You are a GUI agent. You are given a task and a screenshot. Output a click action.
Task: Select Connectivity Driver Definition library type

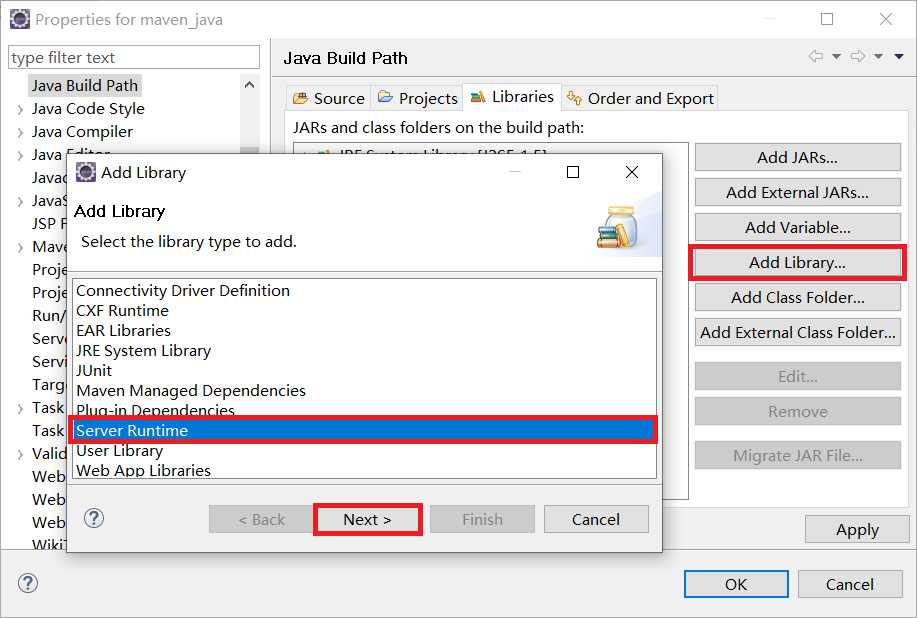pos(364,291)
